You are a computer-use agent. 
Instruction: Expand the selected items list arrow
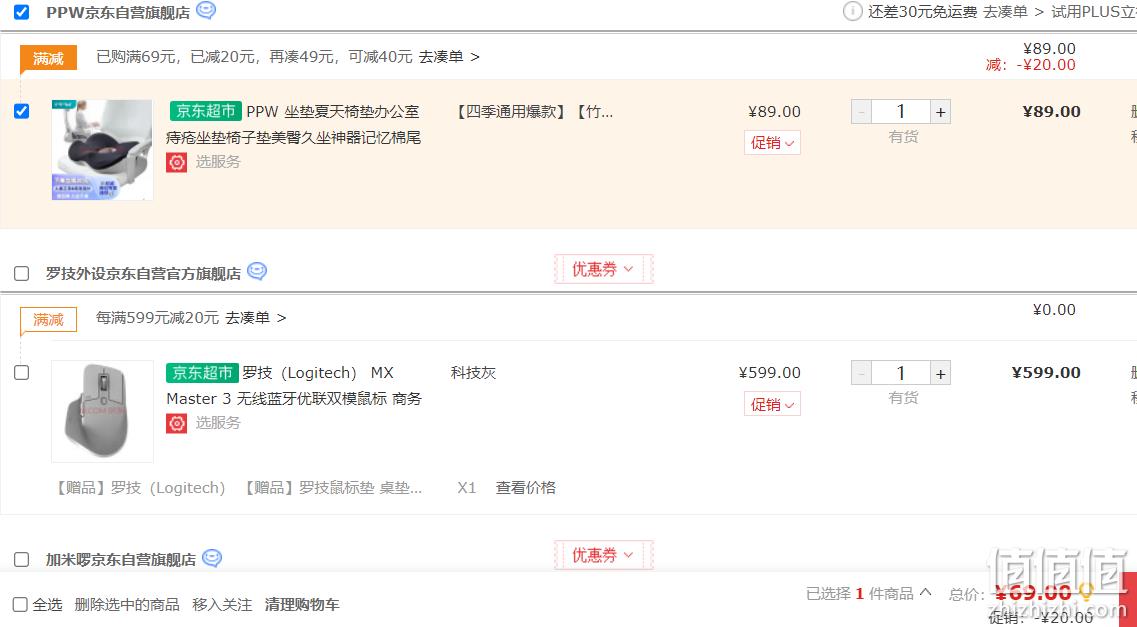pos(925,592)
